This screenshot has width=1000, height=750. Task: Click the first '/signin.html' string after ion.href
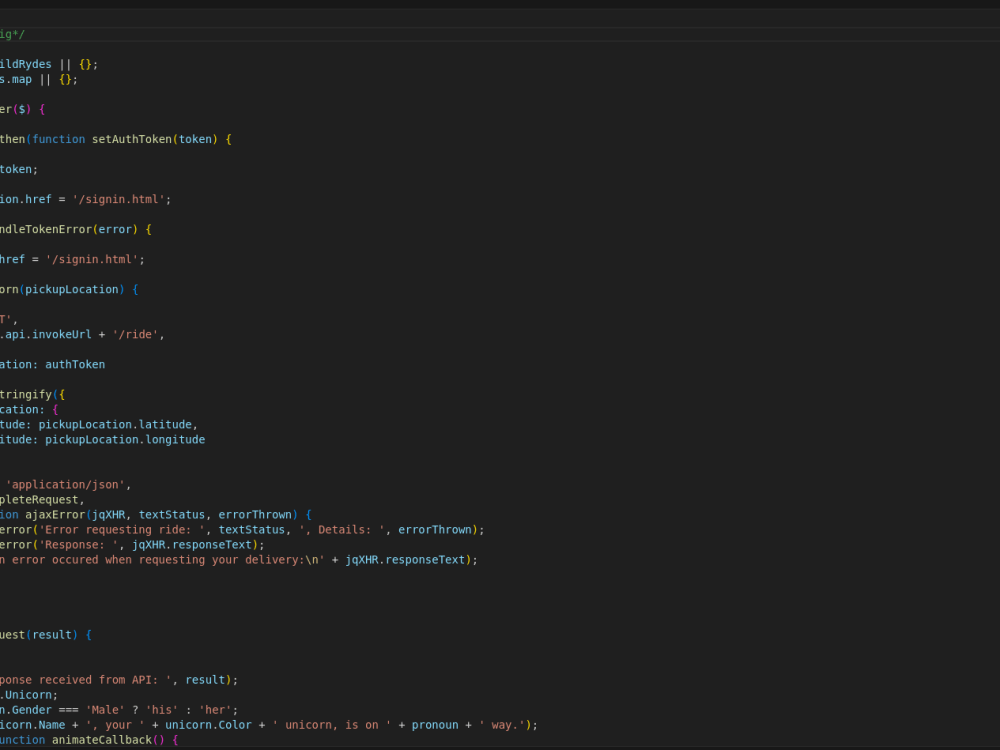(x=118, y=199)
